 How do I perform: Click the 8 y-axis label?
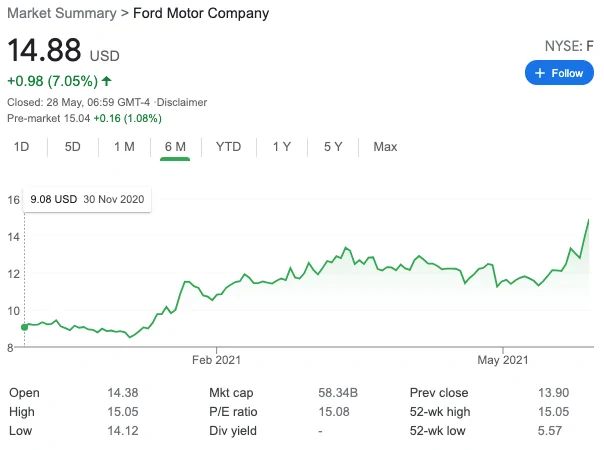click(x=10, y=348)
